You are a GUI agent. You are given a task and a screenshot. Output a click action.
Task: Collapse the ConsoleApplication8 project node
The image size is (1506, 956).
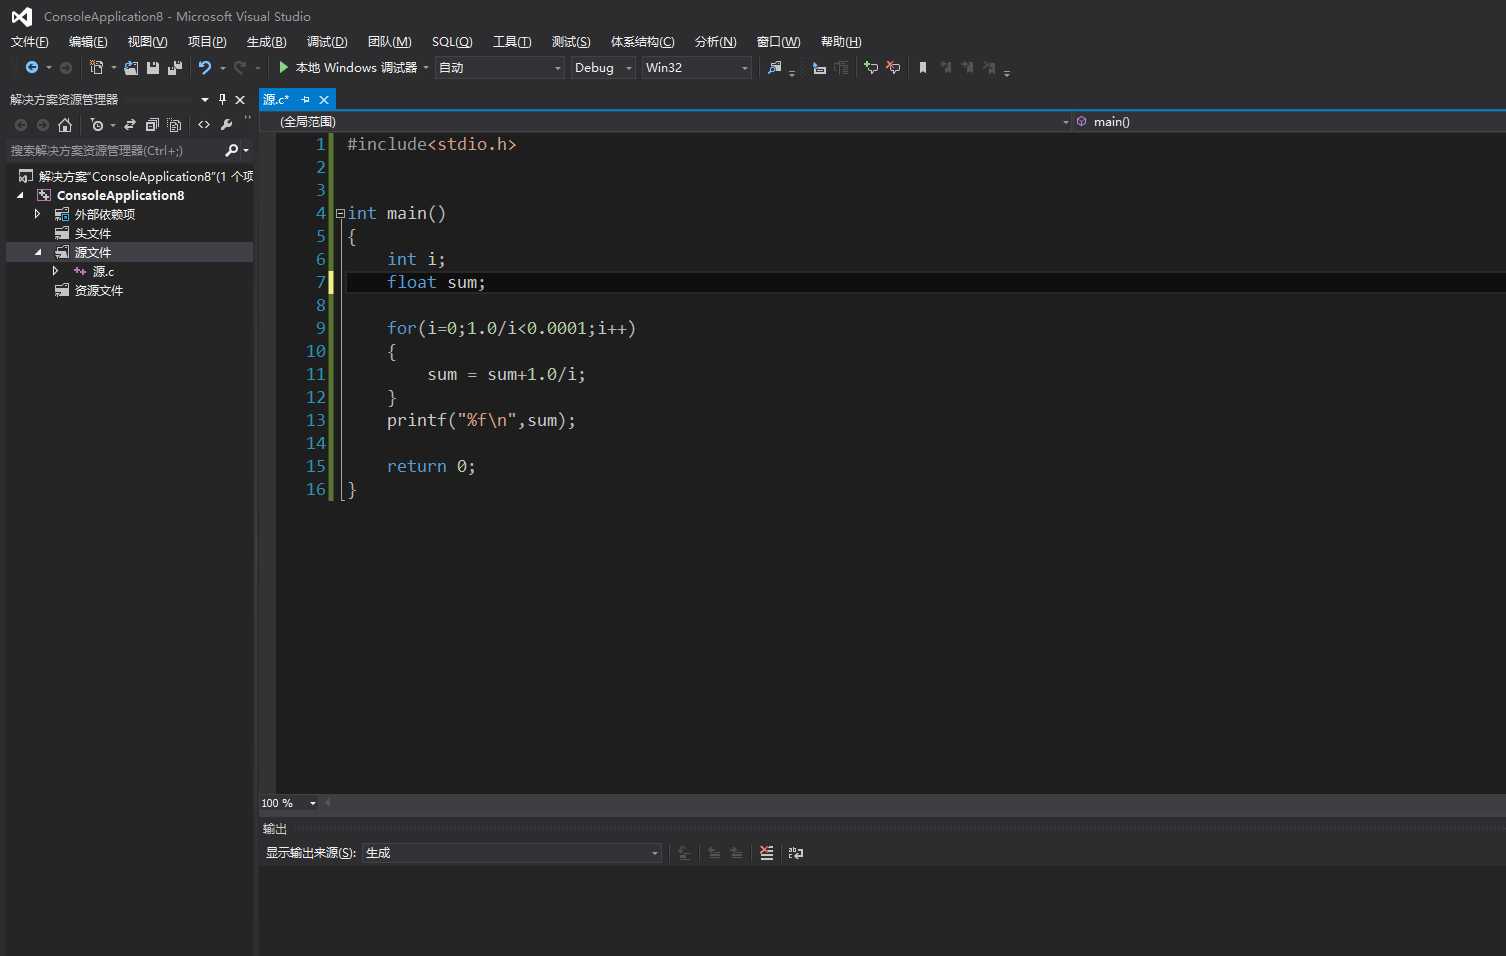pos(20,195)
